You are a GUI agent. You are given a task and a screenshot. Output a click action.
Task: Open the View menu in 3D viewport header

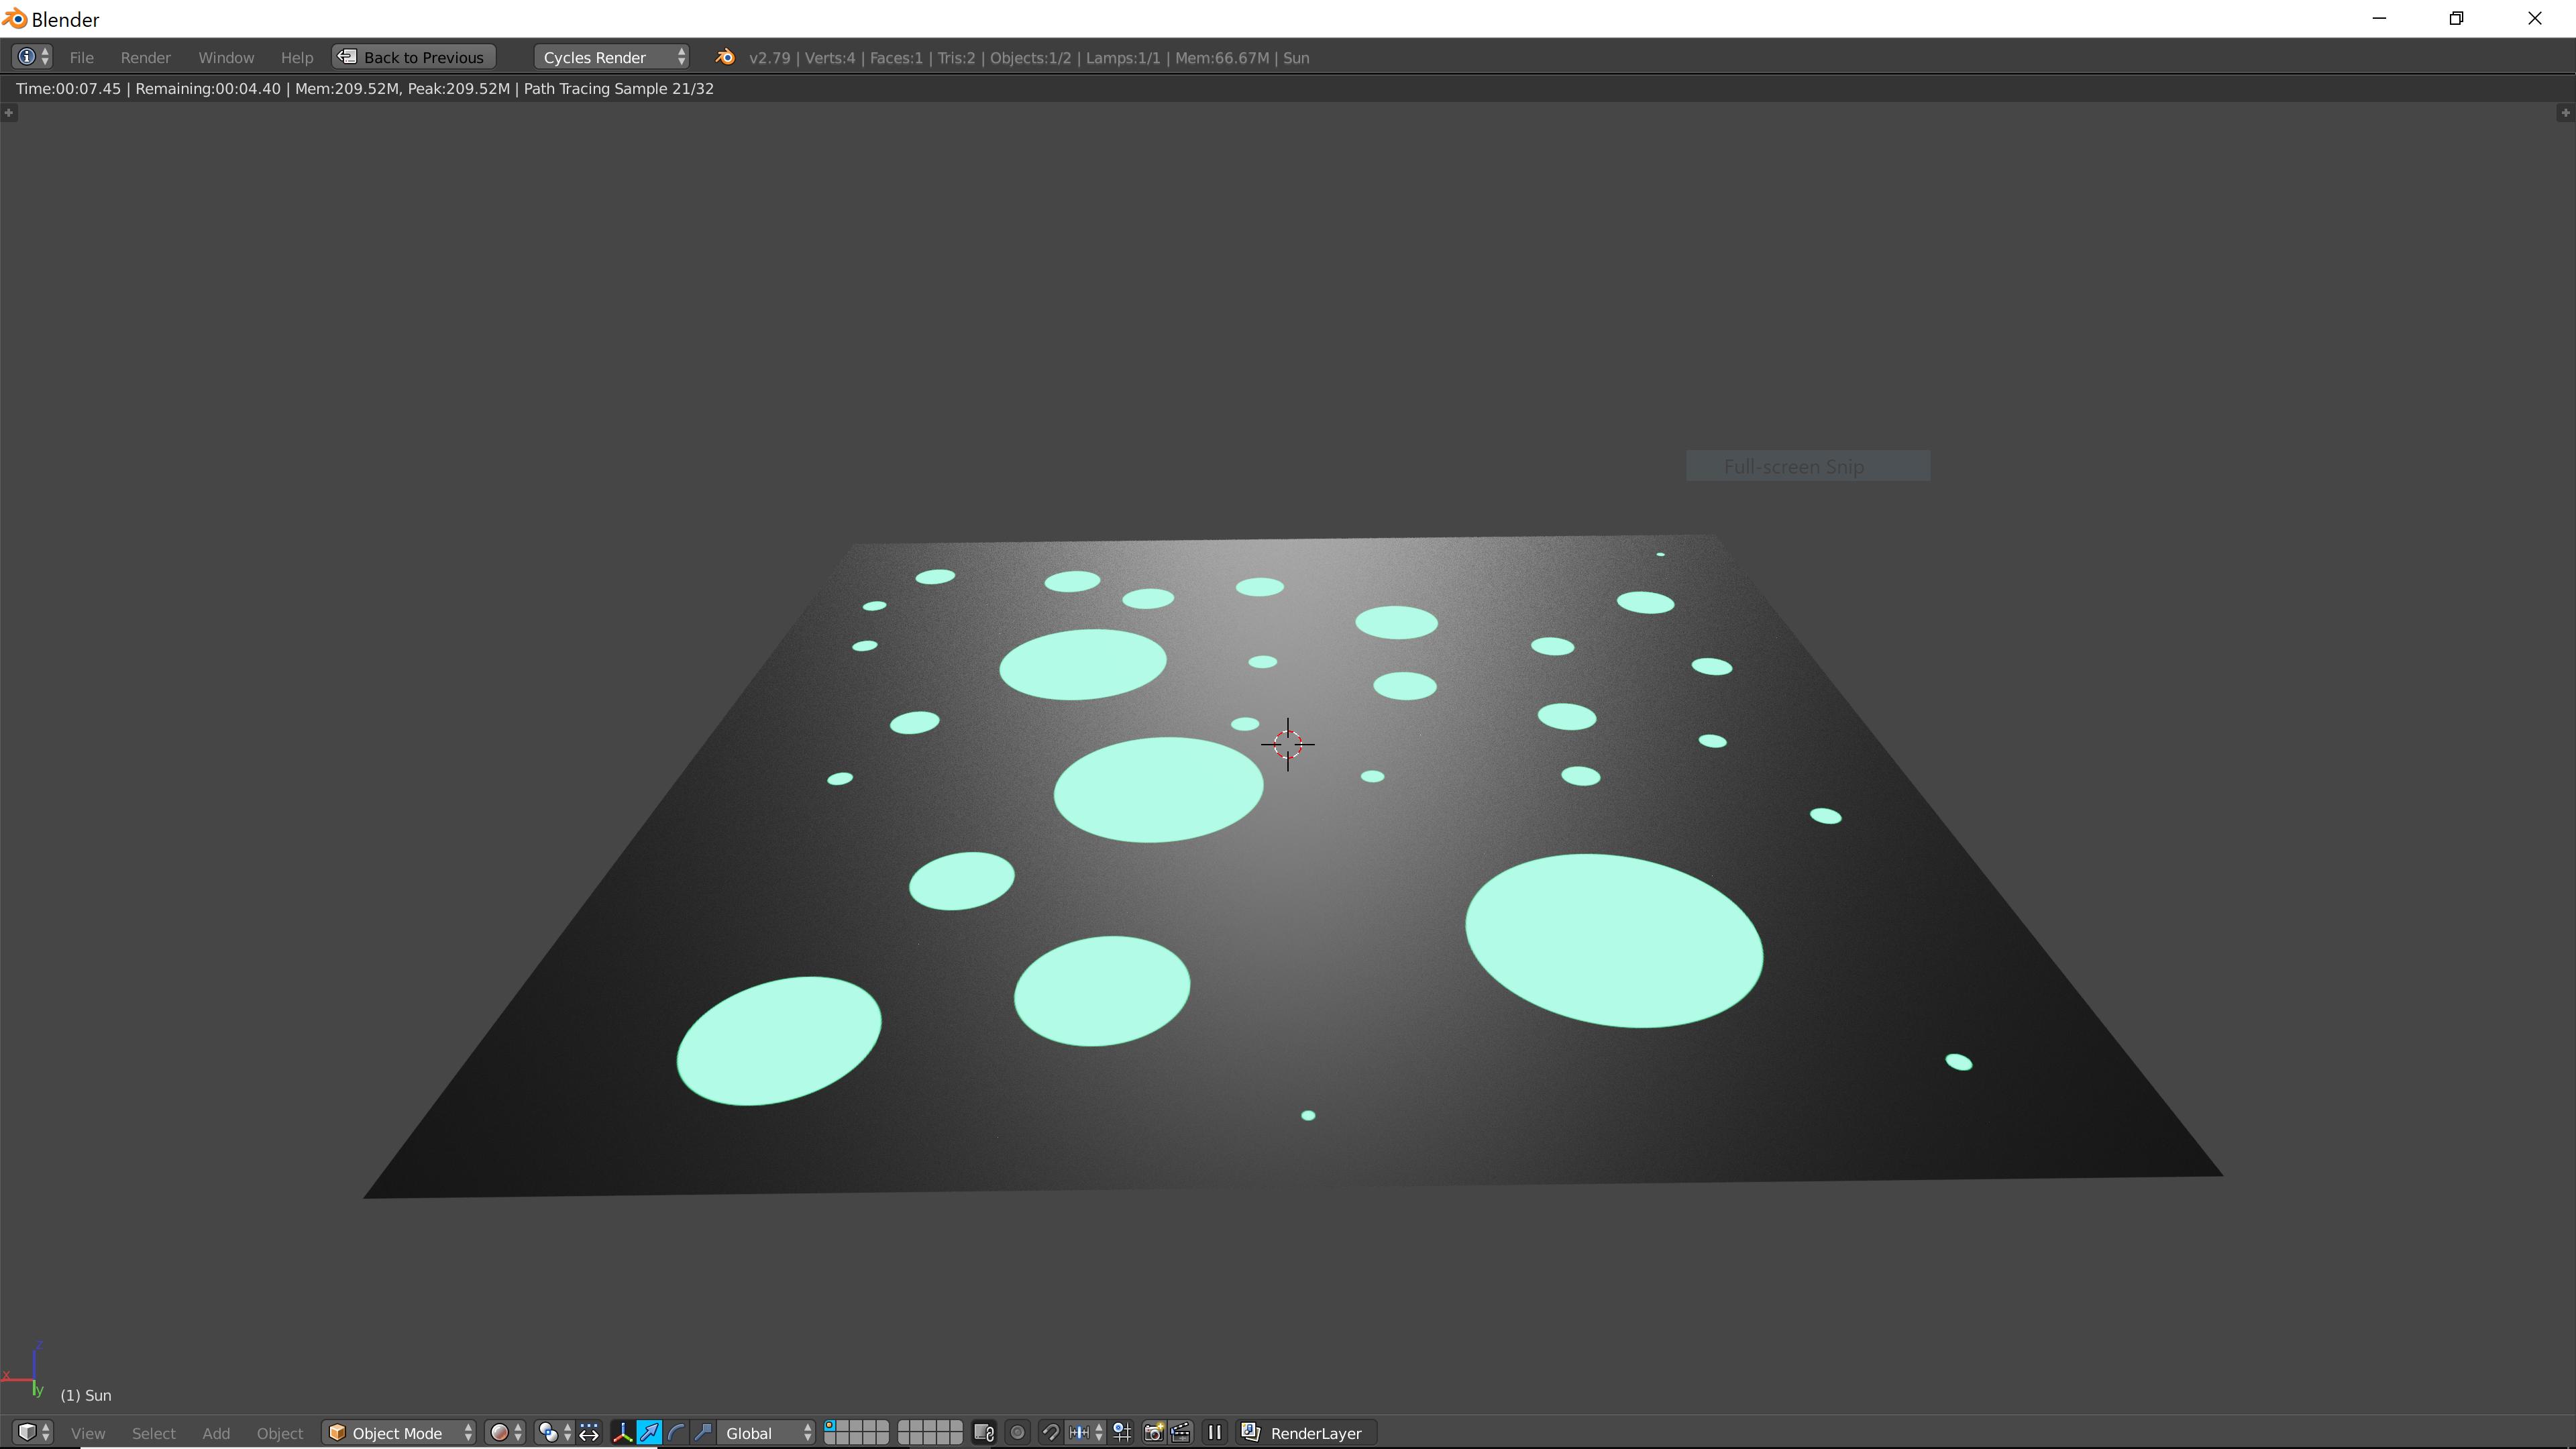[88, 1433]
